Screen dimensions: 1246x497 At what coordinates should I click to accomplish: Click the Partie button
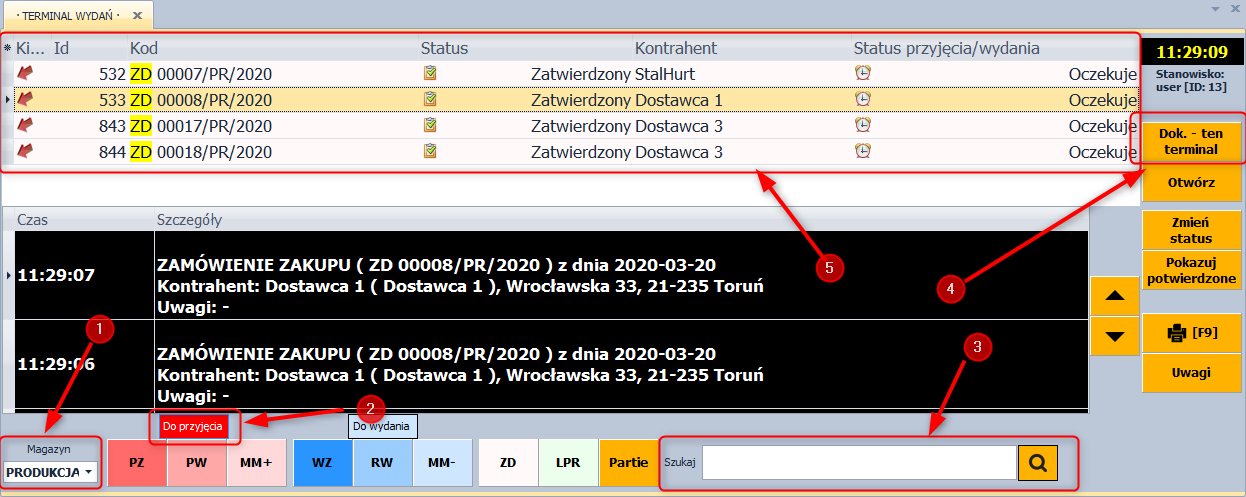click(x=627, y=463)
